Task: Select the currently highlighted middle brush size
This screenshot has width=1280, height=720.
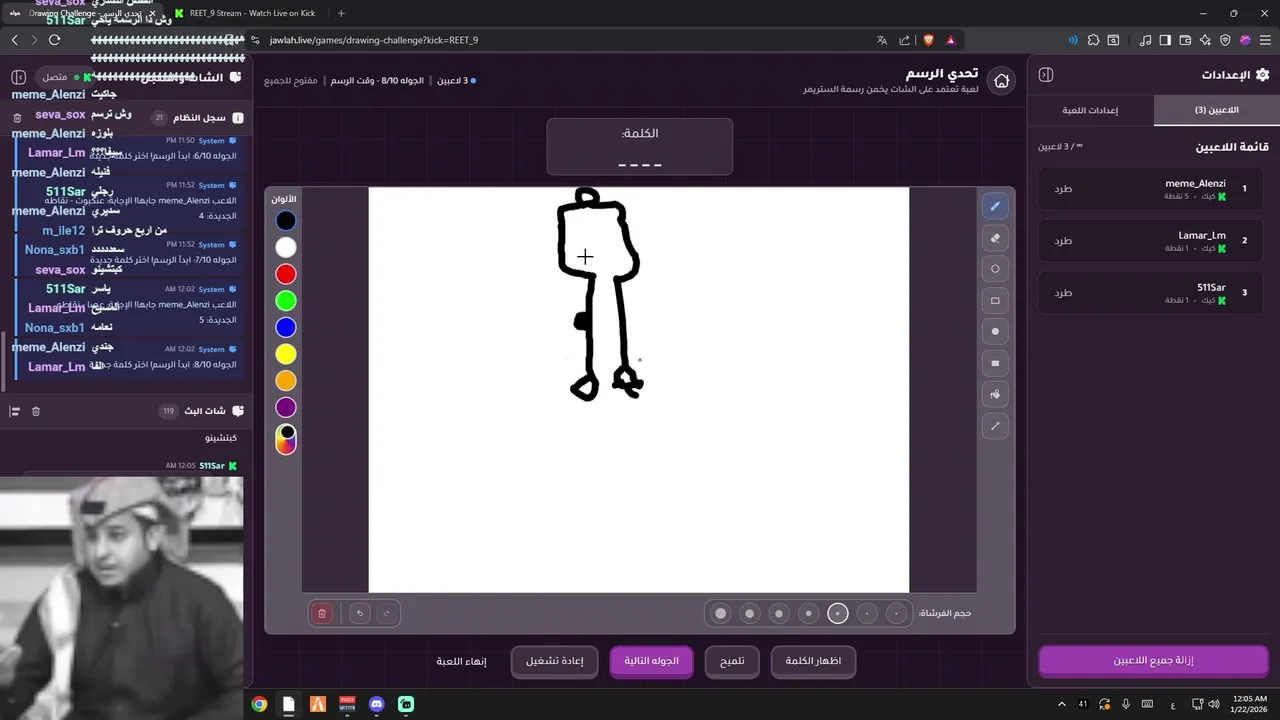Action: (x=838, y=613)
